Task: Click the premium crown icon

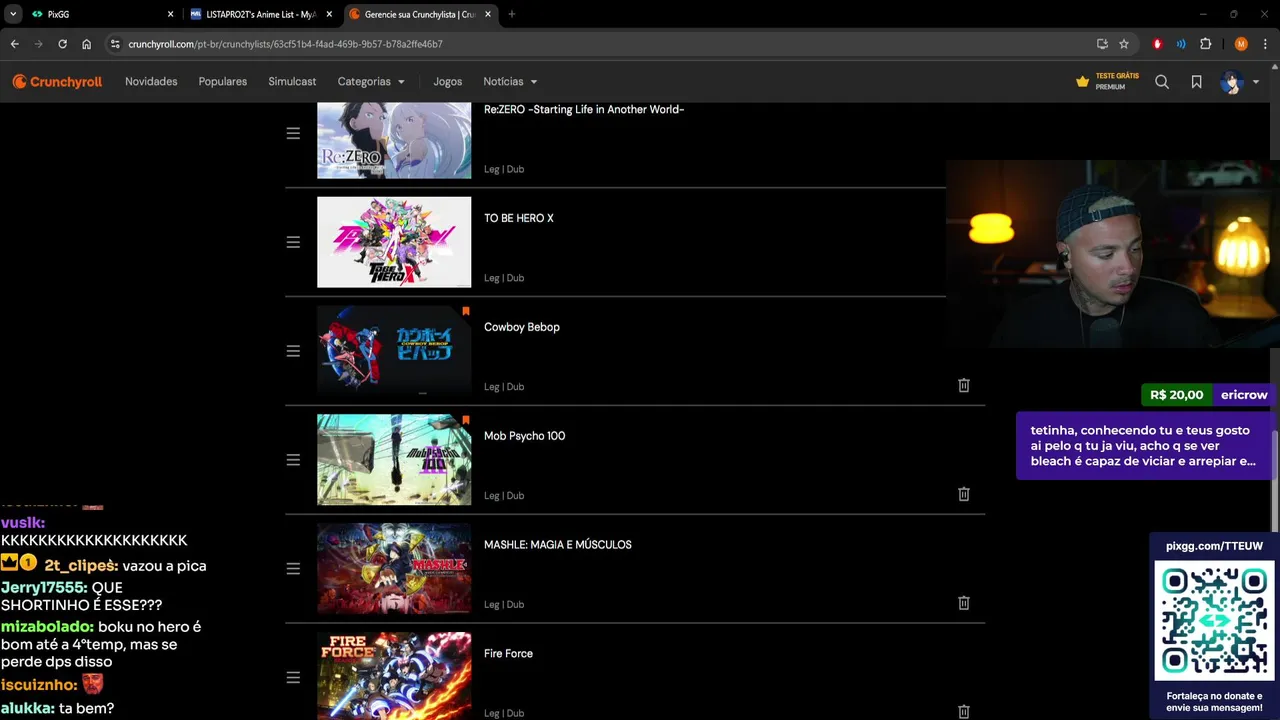Action: click(x=1082, y=82)
